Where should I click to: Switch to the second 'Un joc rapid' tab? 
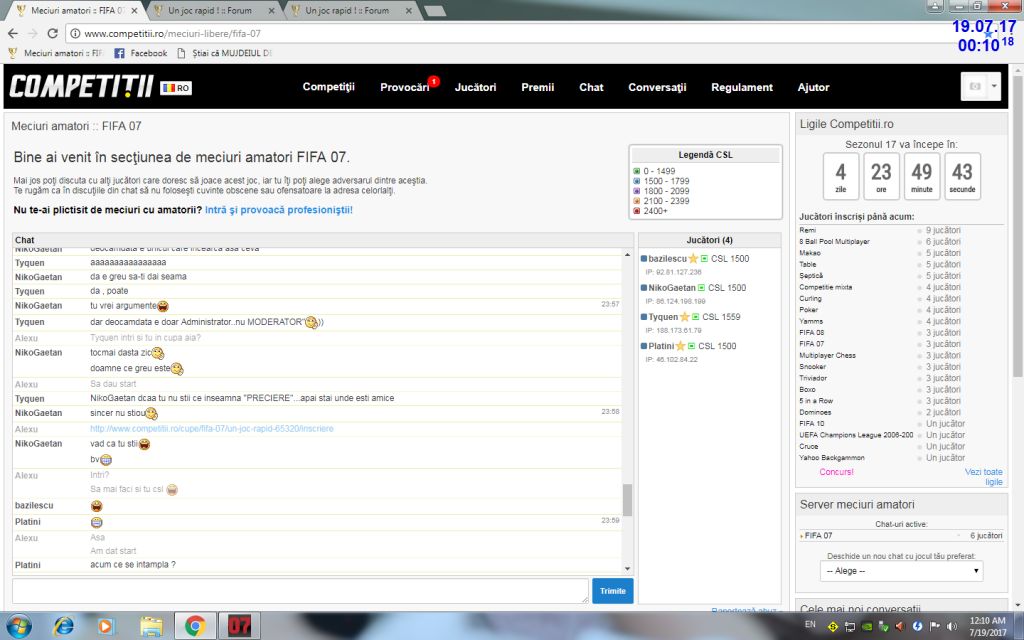[347, 10]
